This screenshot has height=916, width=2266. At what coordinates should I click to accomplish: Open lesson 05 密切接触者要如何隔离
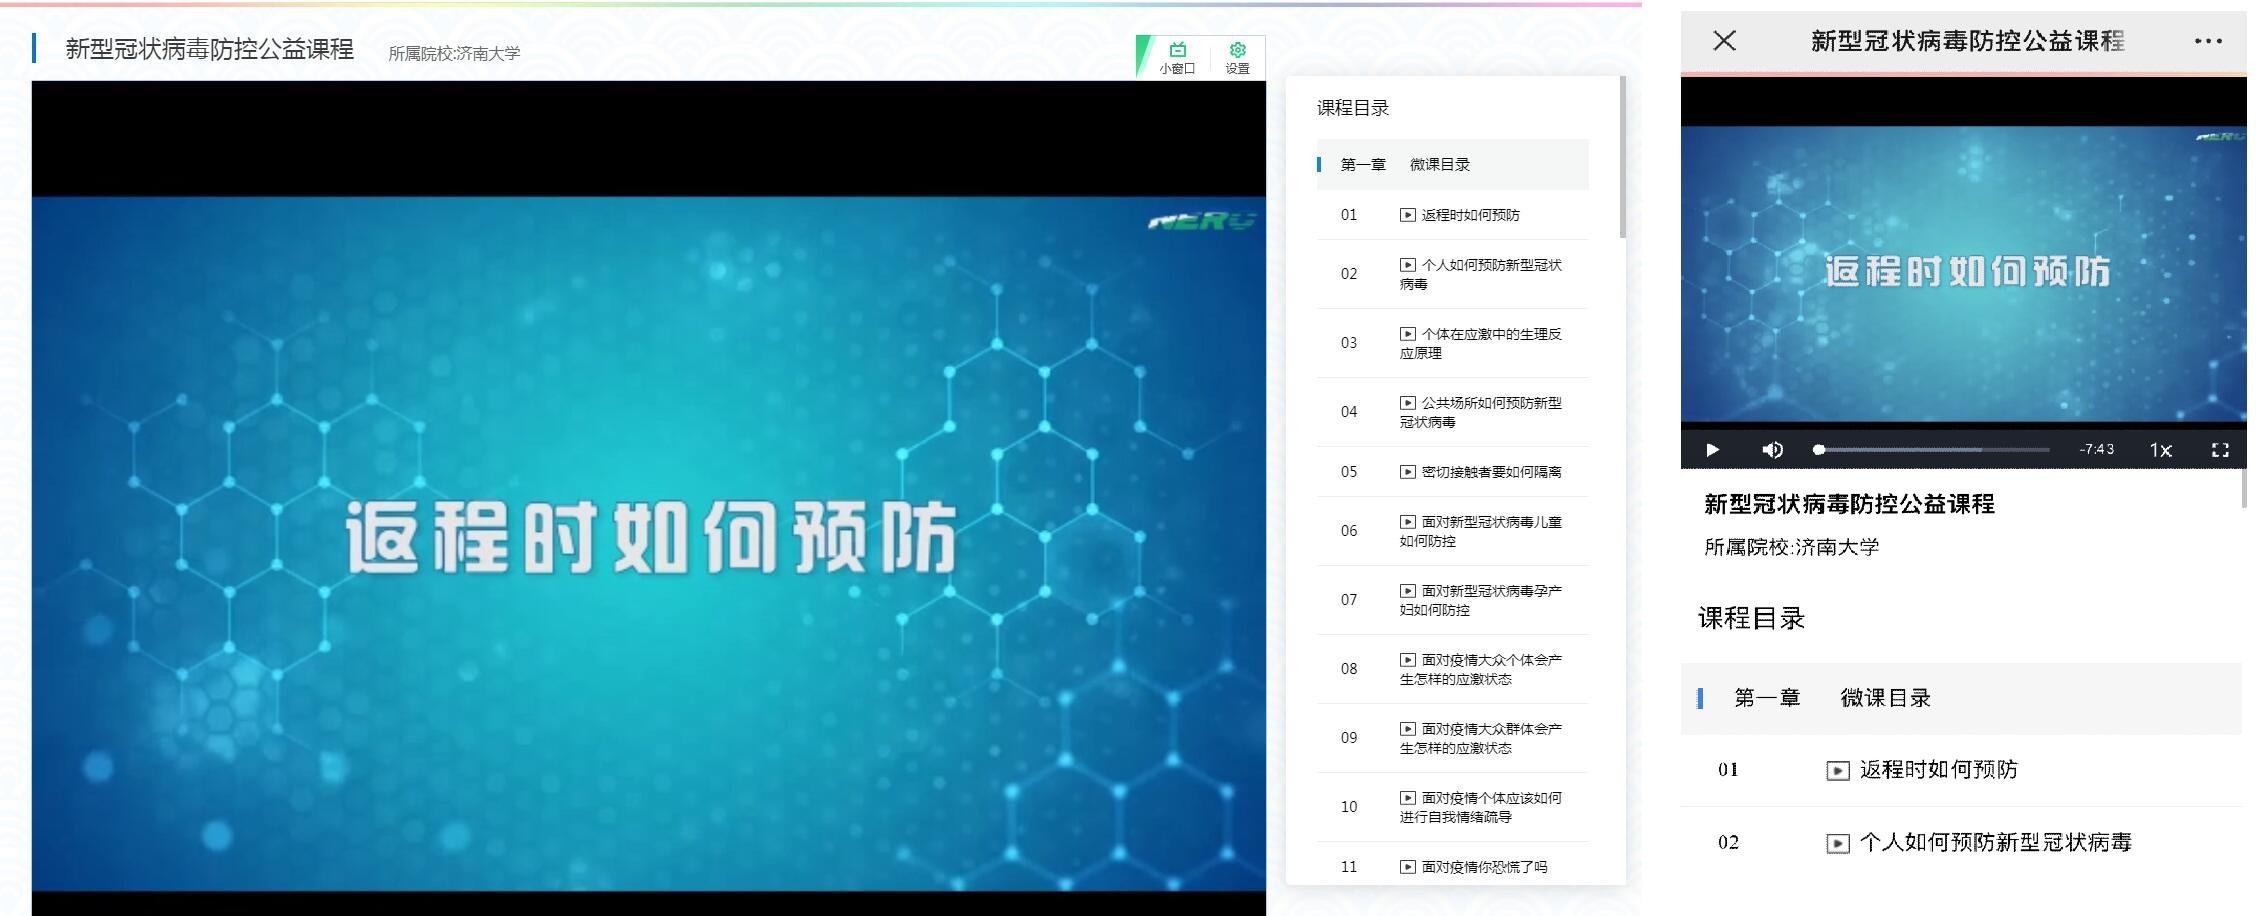click(1452, 472)
